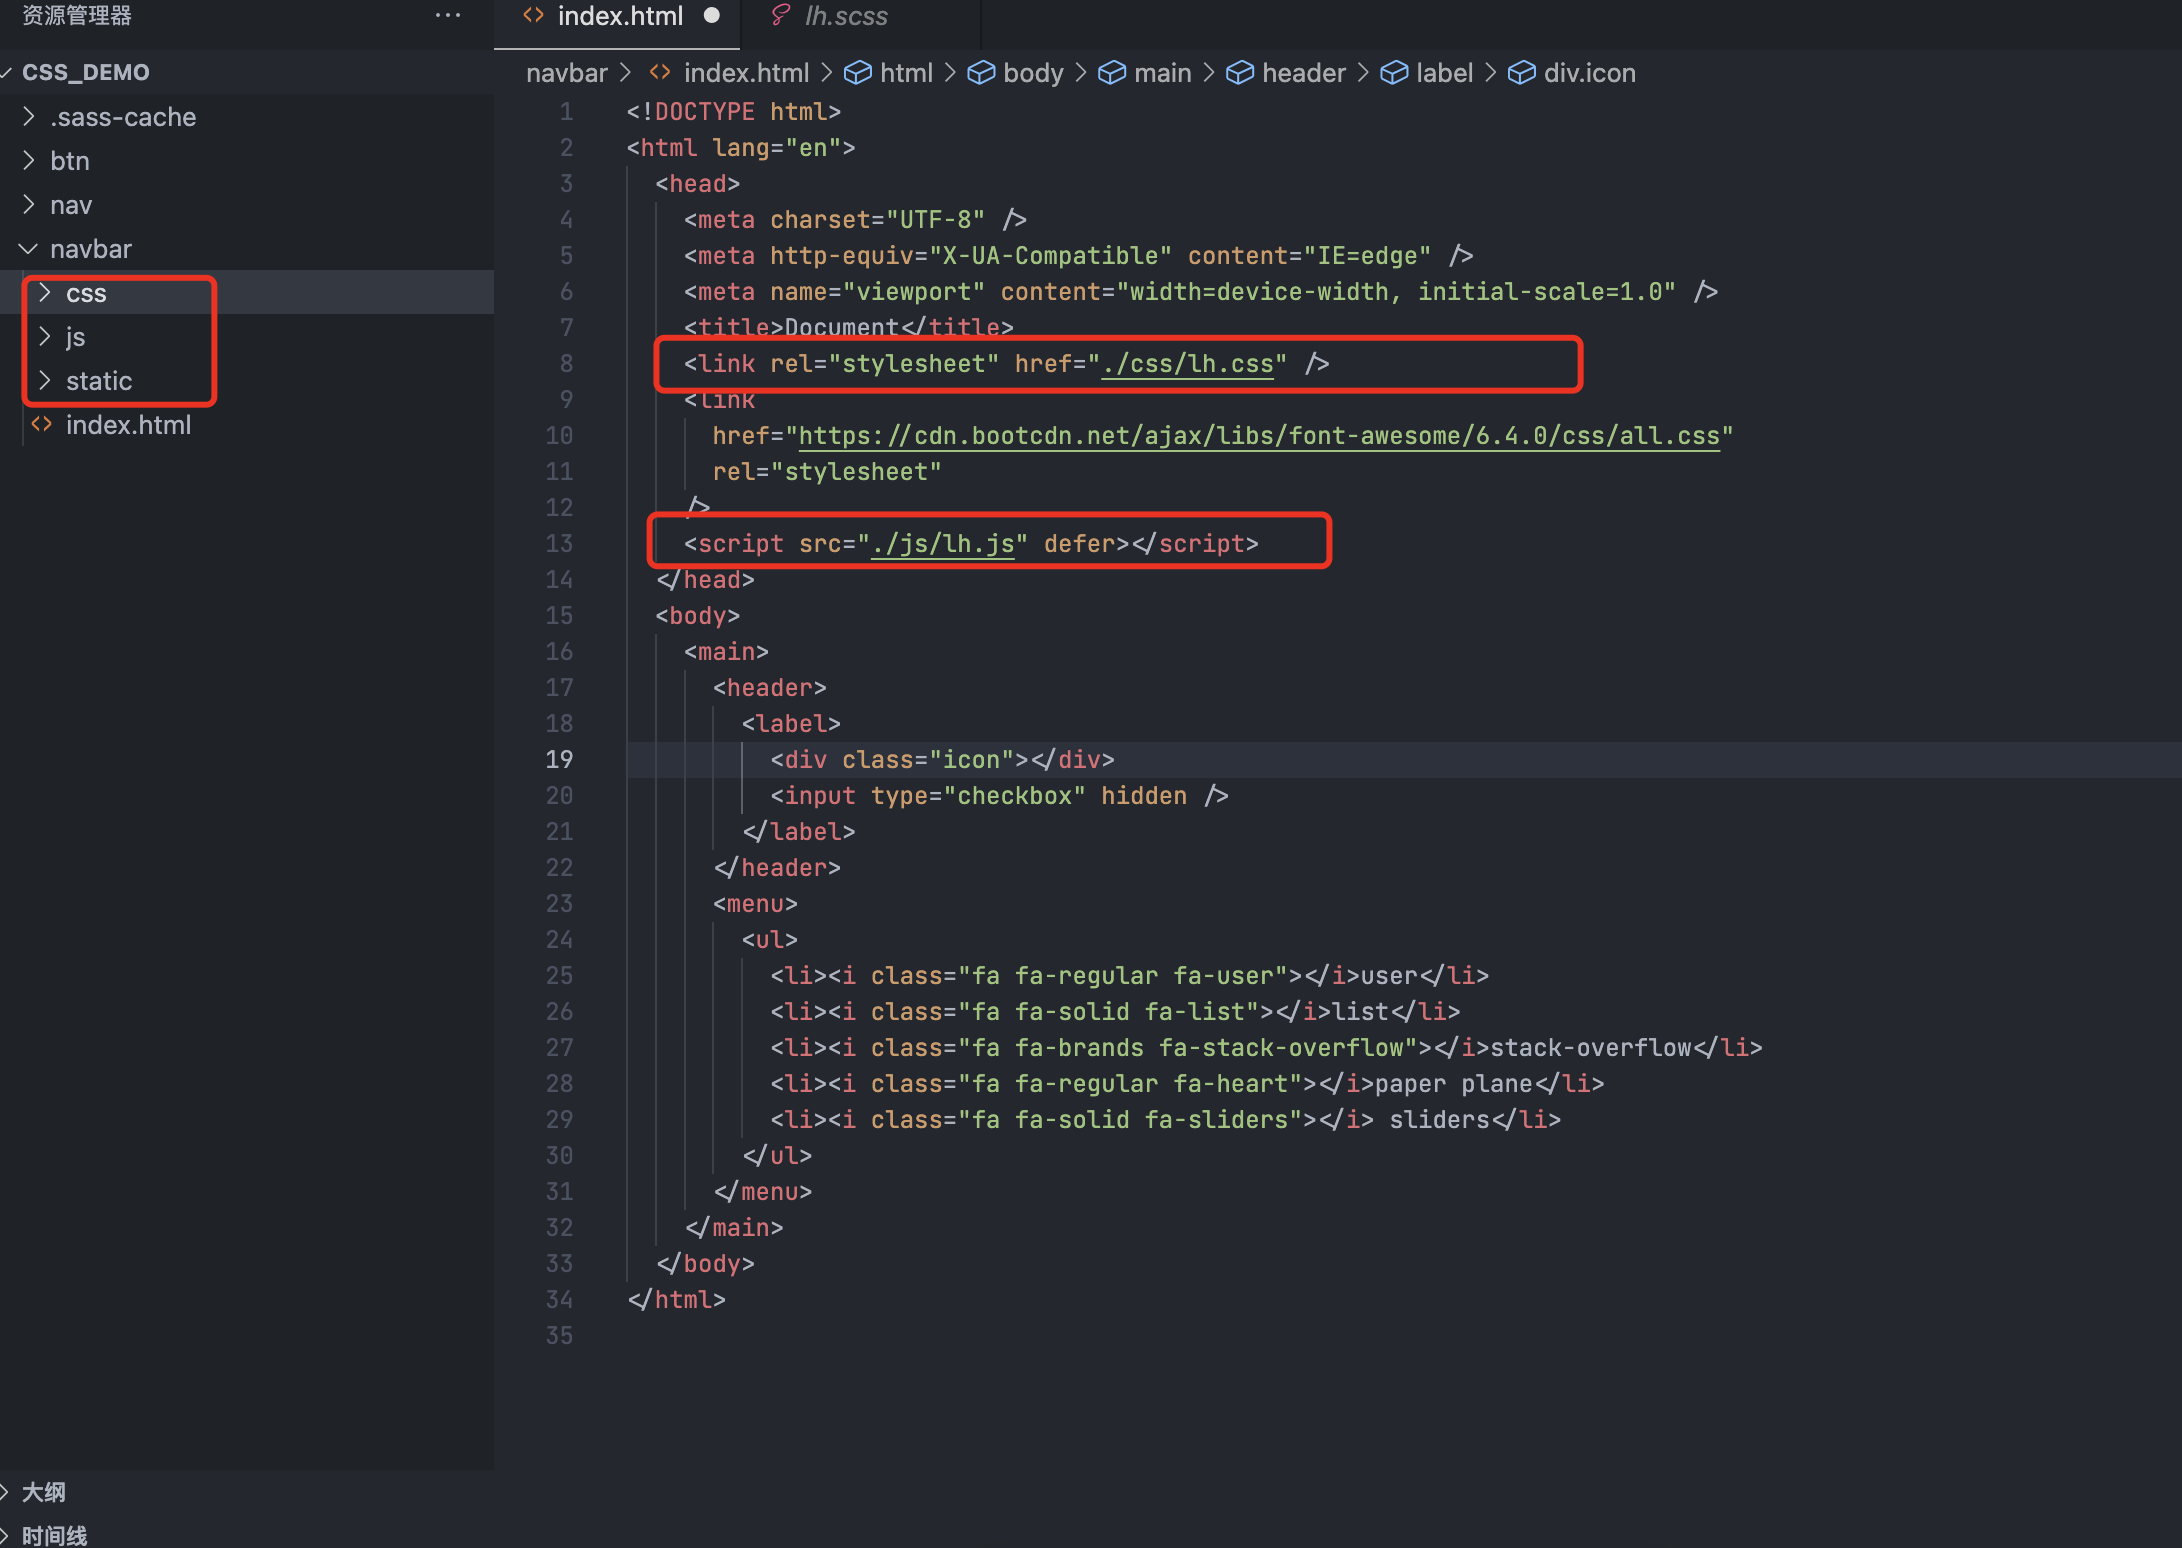Click the header breadcrumb segment
This screenshot has height=1548, width=2182.
[1304, 73]
